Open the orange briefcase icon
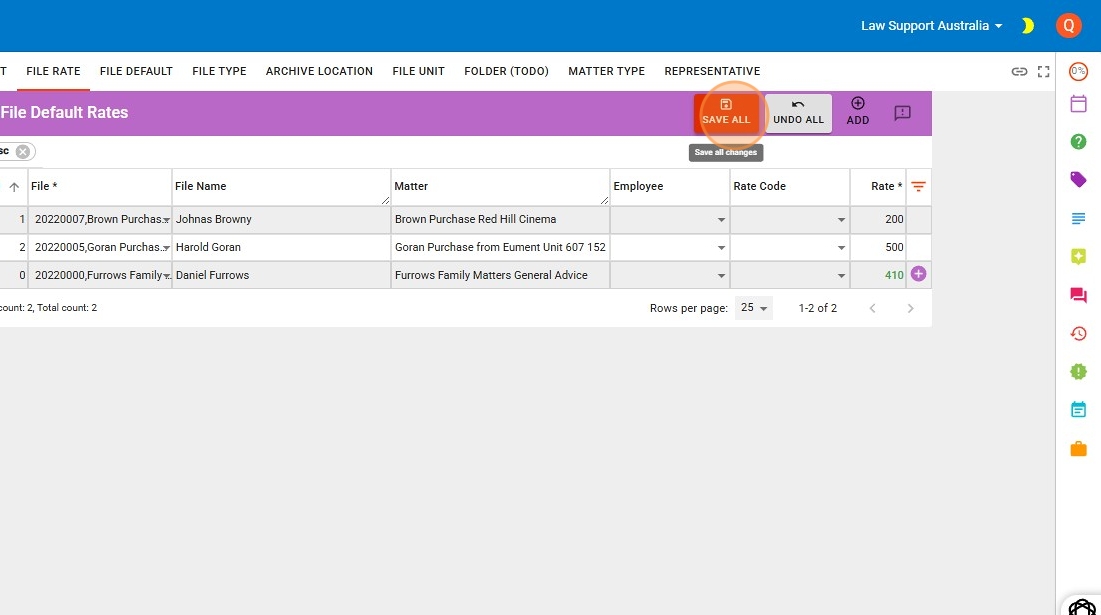 pyautogui.click(x=1078, y=449)
